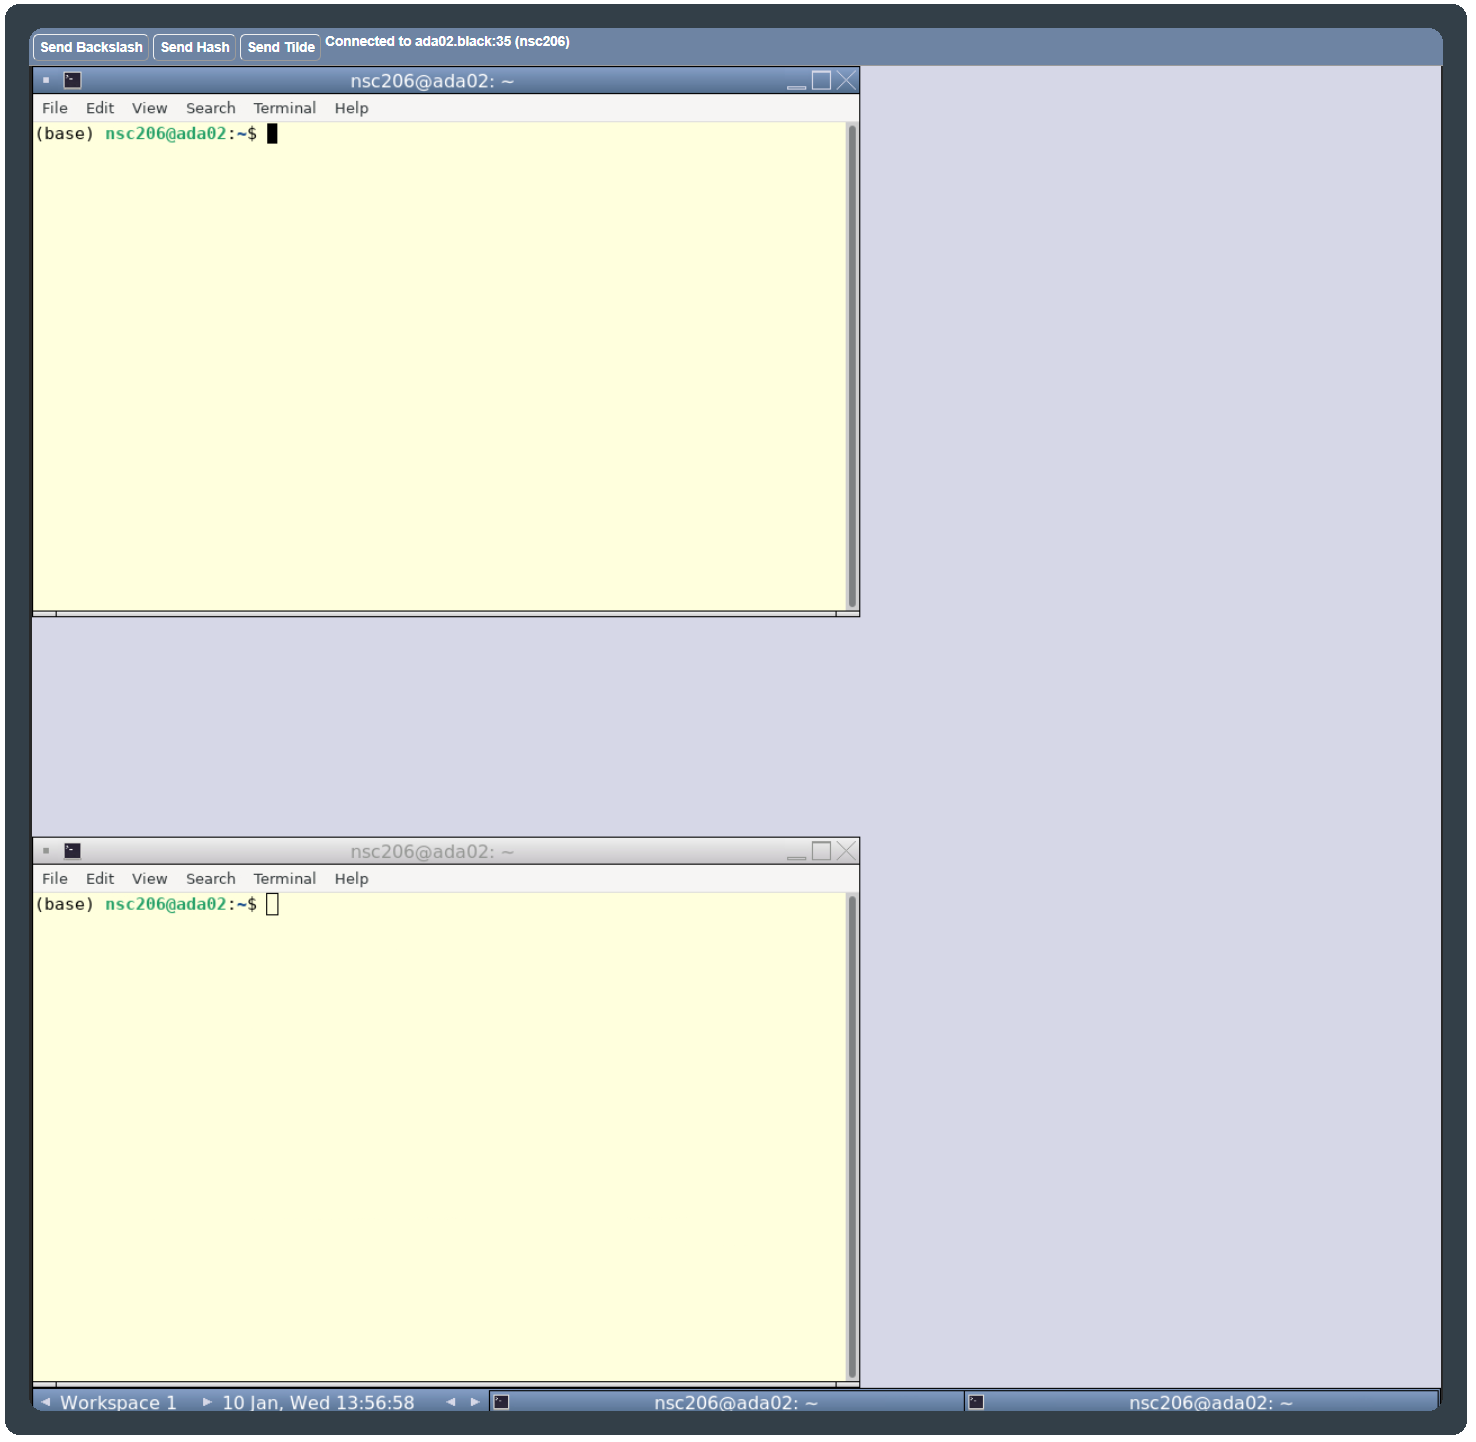Click the date and time in taskbar
1476x1442 pixels.
318,1403
